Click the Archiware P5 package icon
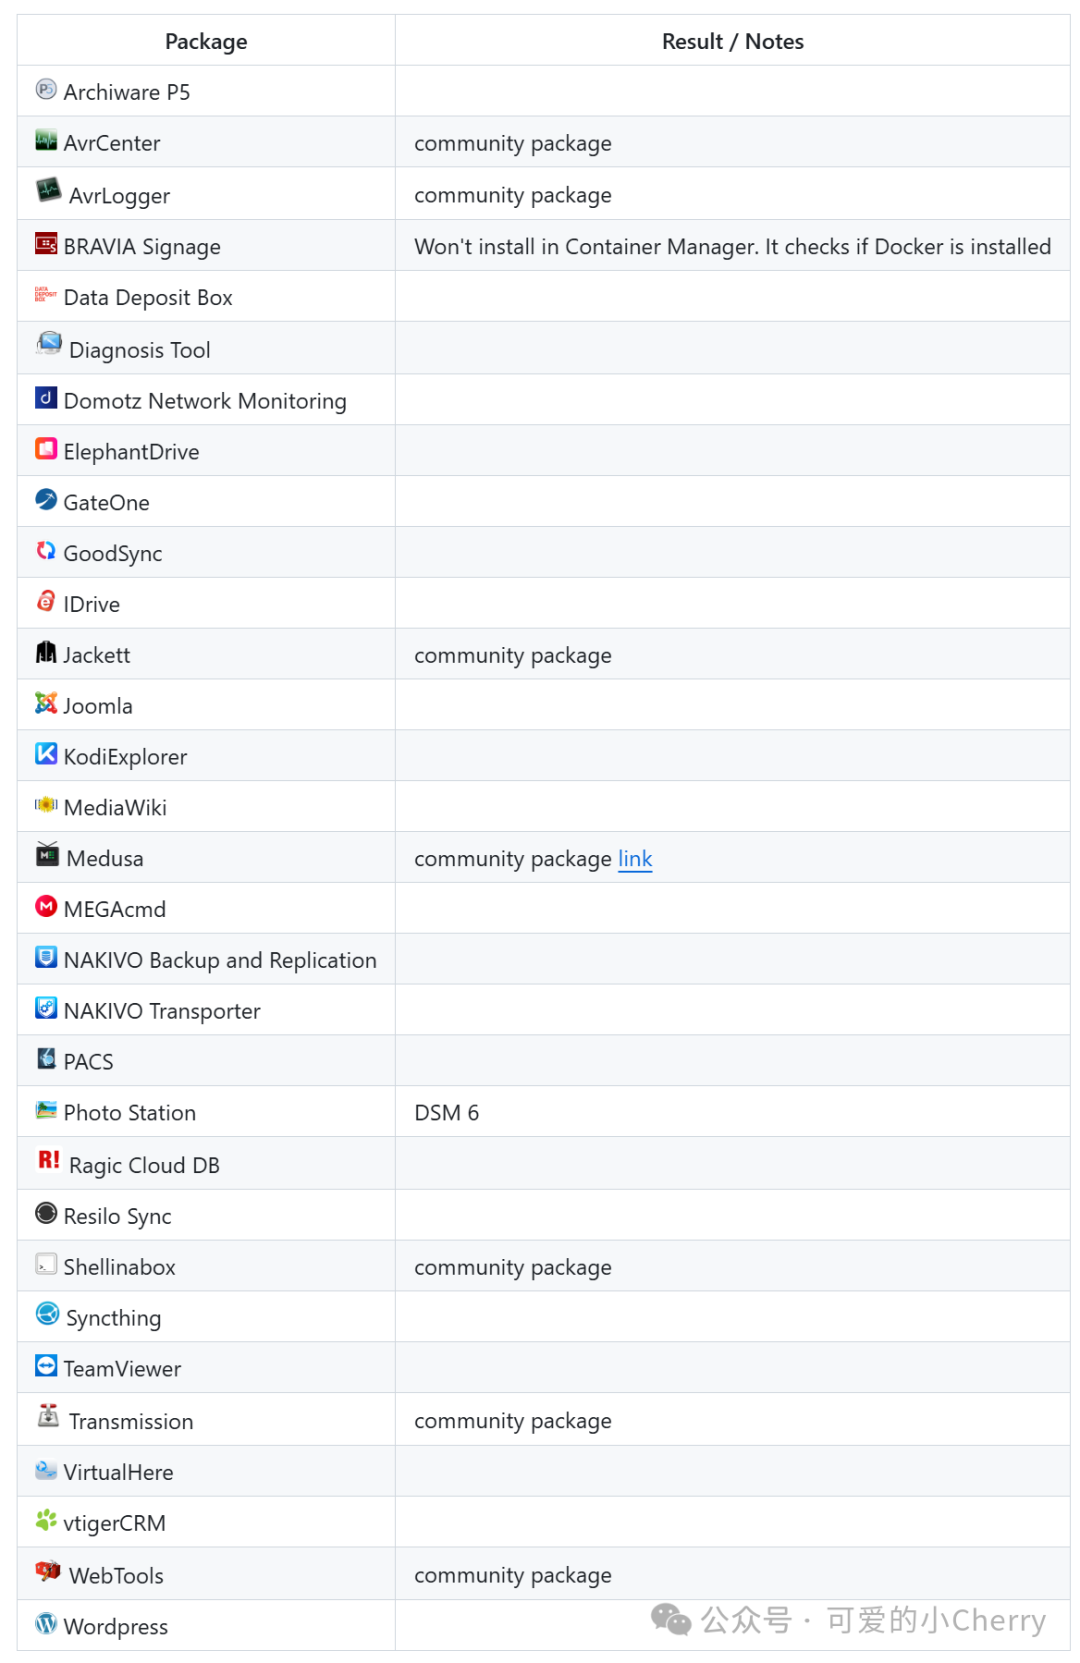 (46, 89)
